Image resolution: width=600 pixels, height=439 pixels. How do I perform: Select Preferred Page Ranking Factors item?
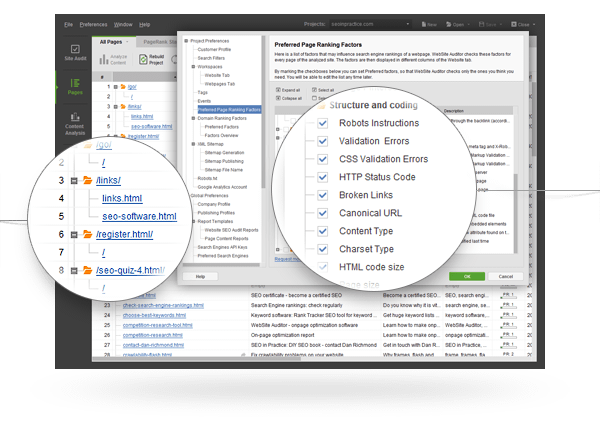click(x=229, y=109)
